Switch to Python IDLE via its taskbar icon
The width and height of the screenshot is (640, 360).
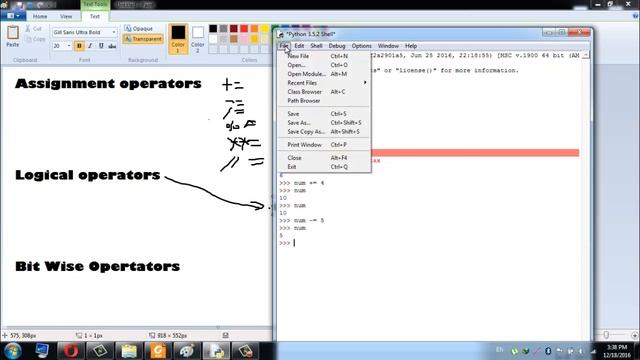pos(216,351)
